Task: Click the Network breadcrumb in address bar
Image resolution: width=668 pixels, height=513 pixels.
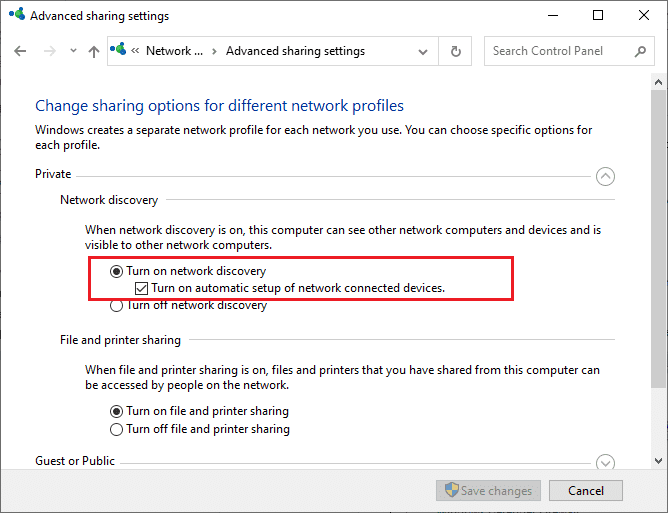Action: (x=174, y=51)
